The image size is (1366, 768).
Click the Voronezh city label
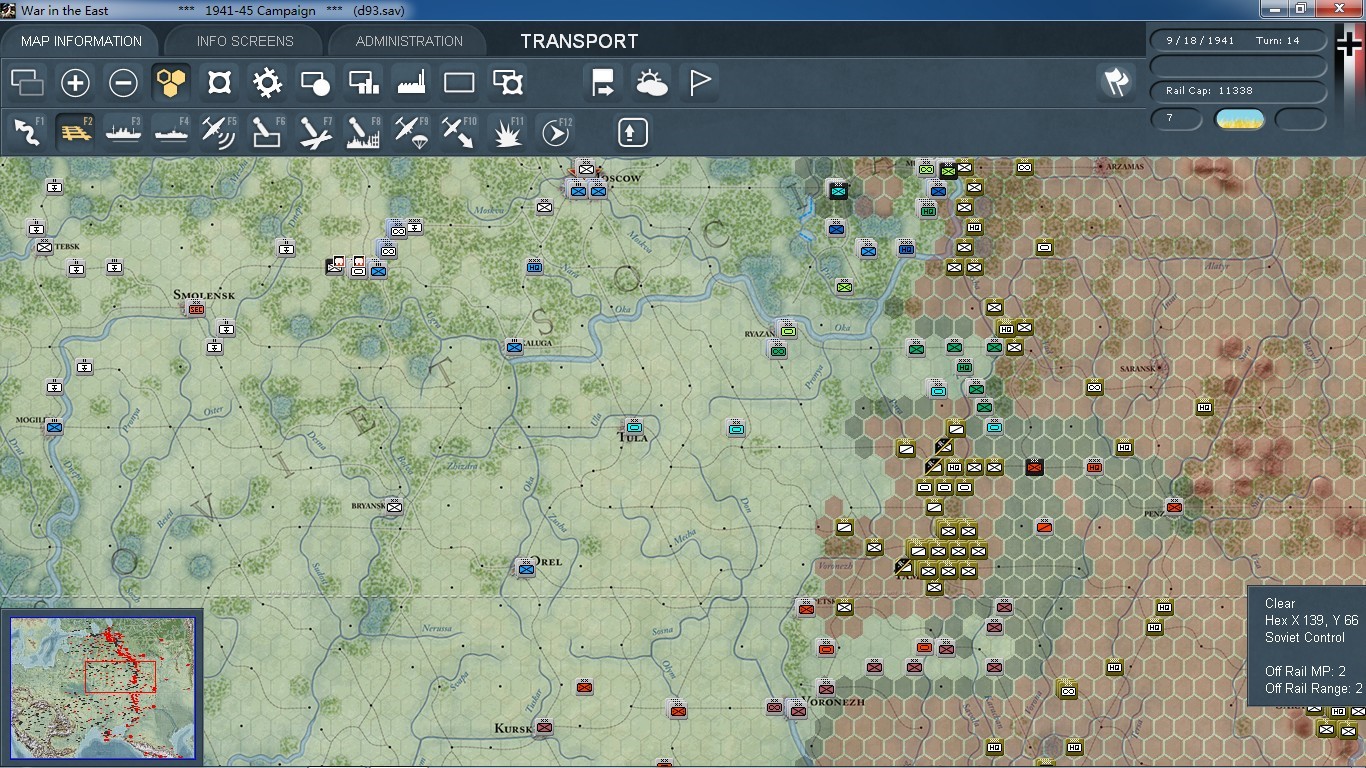833,702
